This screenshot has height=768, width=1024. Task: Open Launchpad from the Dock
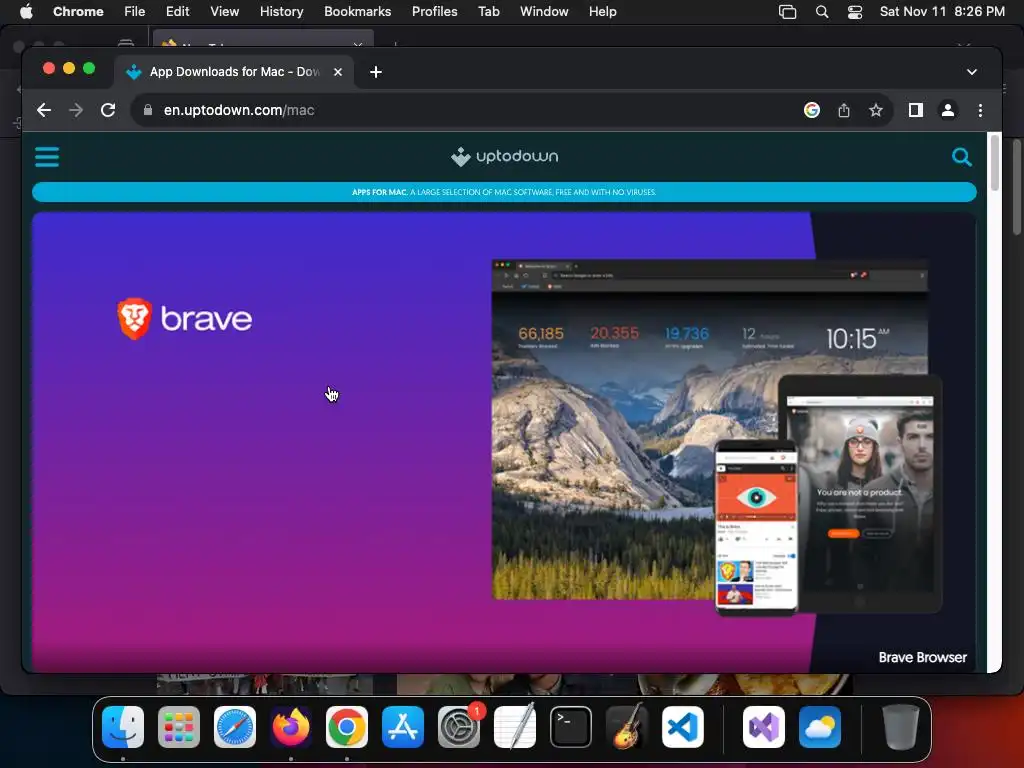(x=179, y=727)
